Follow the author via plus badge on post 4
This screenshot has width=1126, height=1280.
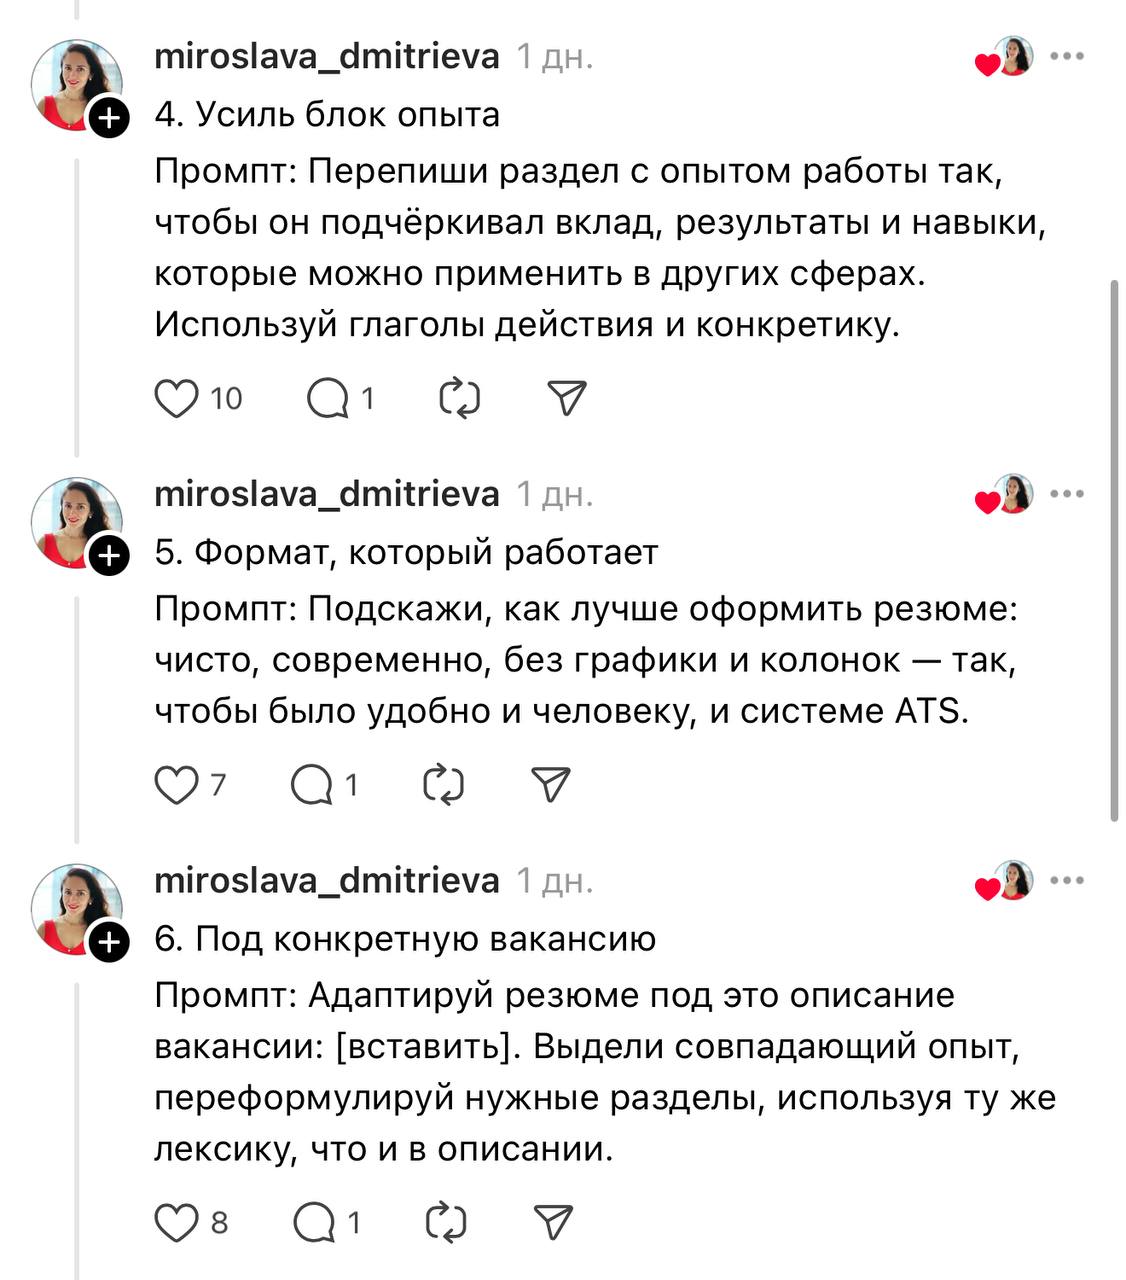pyautogui.click(x=109, y=118)
